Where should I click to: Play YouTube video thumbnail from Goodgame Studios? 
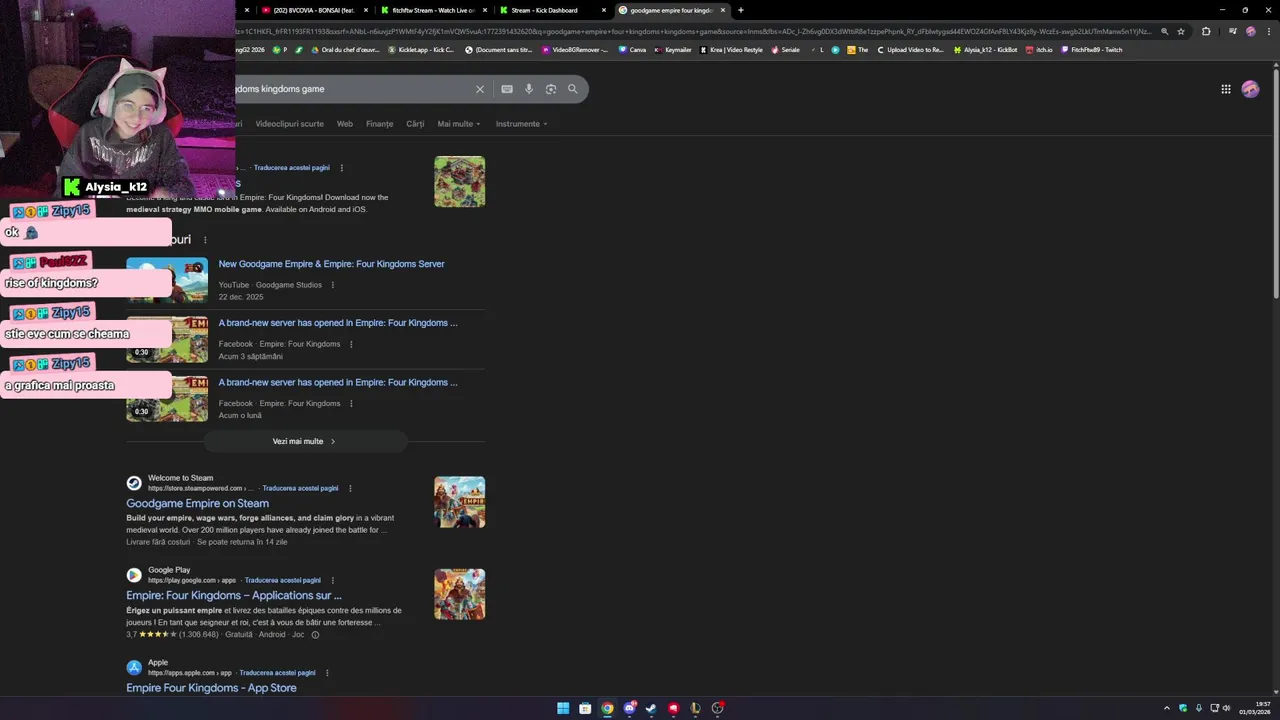point(167,281)
